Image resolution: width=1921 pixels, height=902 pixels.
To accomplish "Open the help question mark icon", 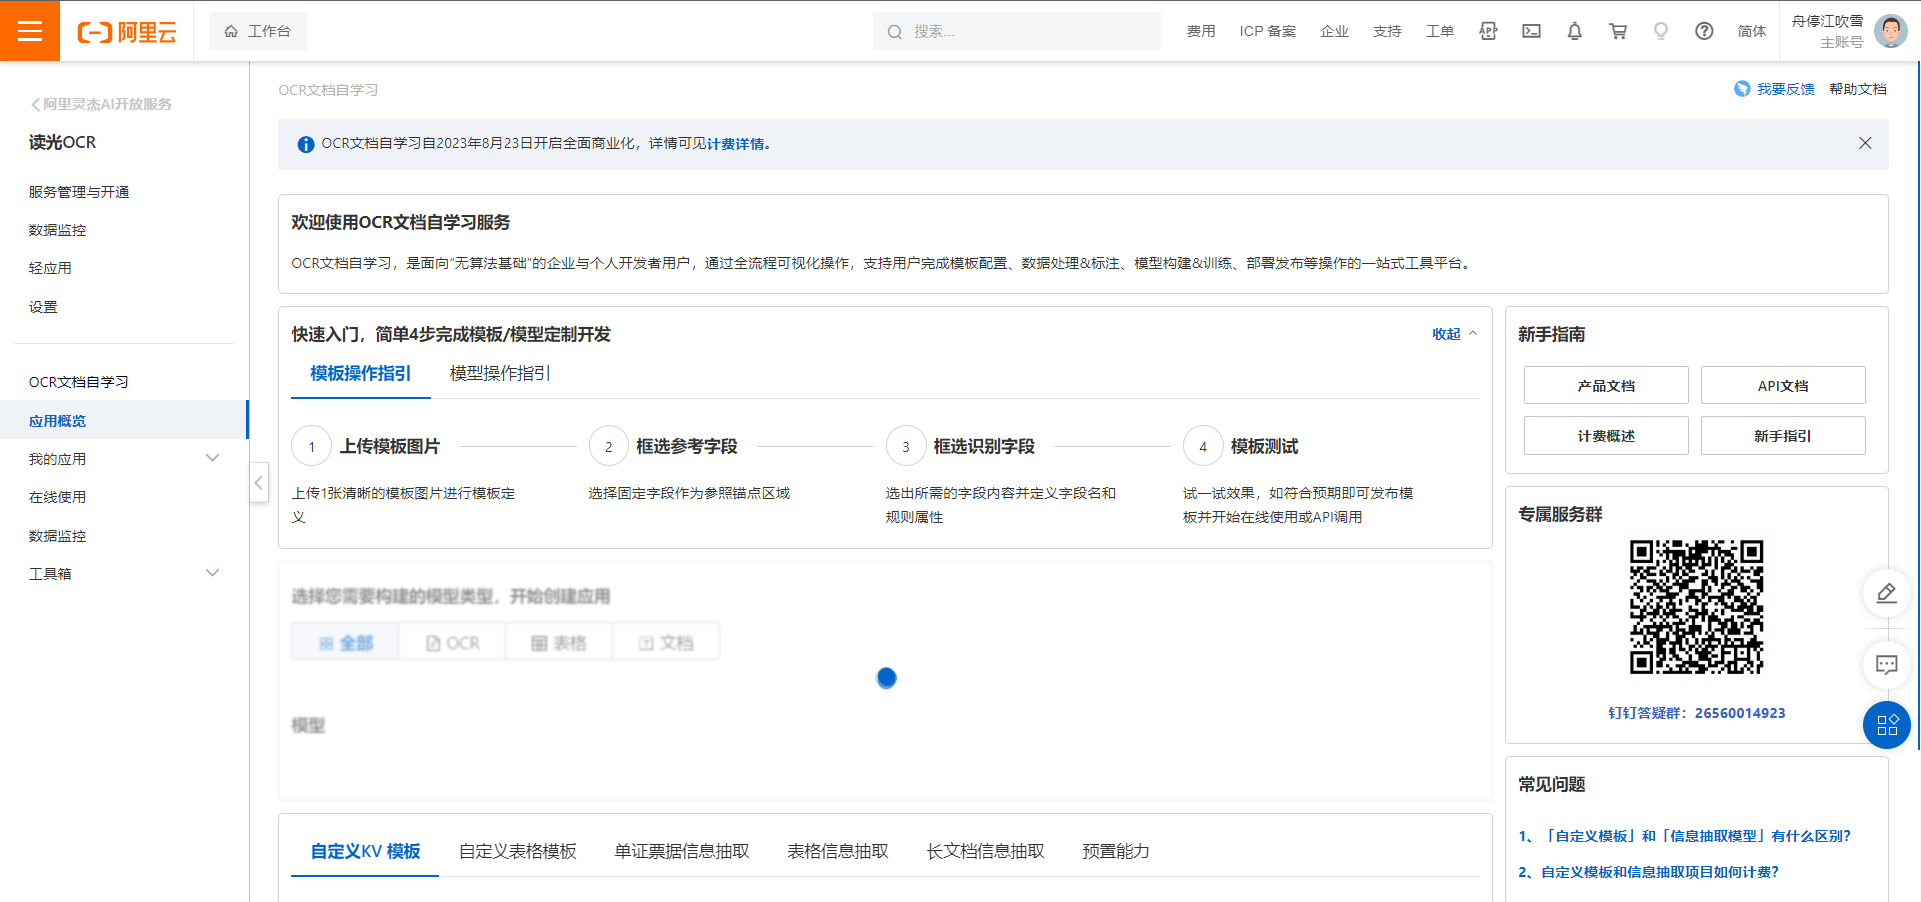I will [x=1704, y=31].
